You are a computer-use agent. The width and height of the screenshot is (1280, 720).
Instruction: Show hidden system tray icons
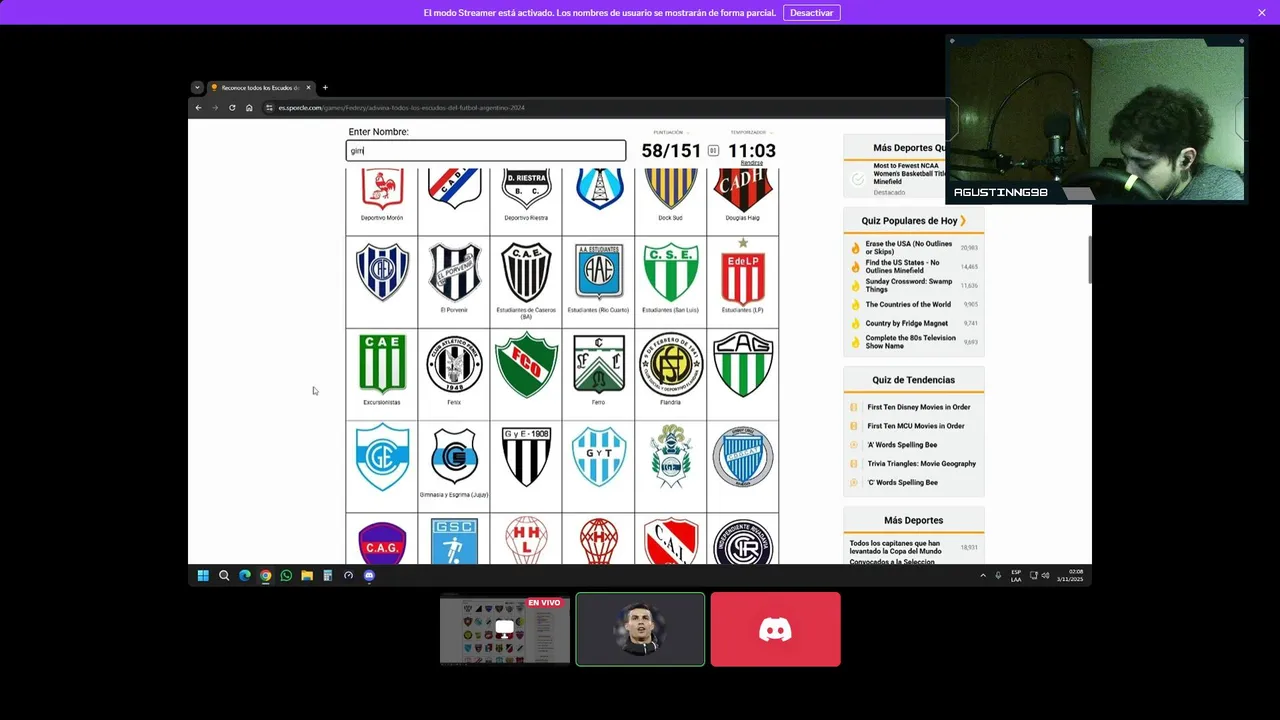point(983,576)
